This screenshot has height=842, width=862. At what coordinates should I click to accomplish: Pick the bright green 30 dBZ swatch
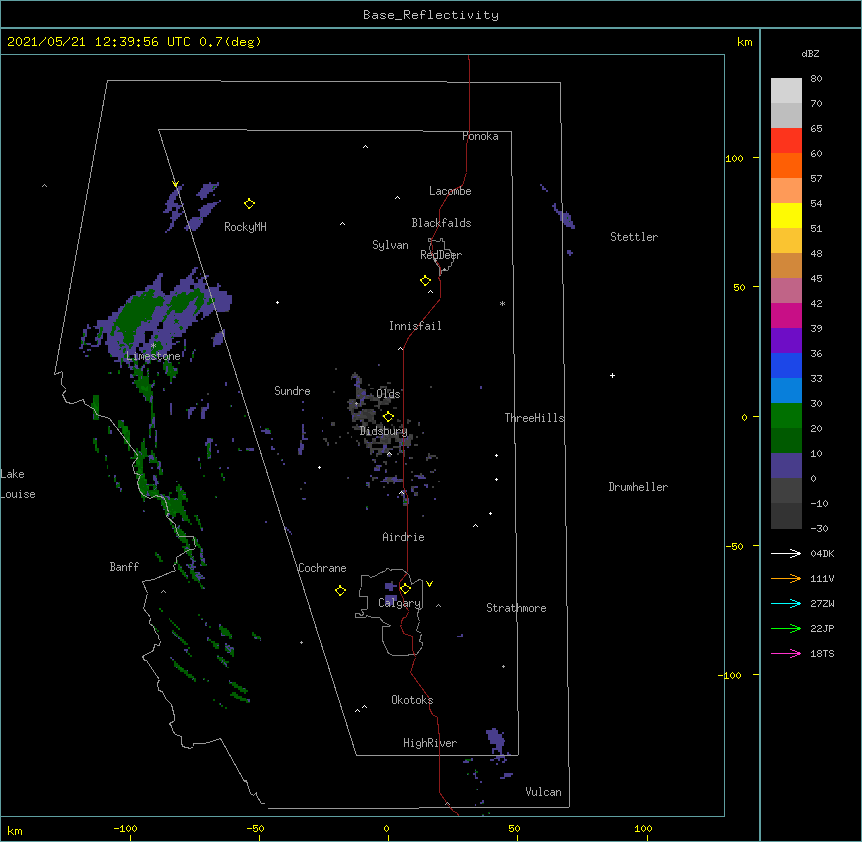786,416
